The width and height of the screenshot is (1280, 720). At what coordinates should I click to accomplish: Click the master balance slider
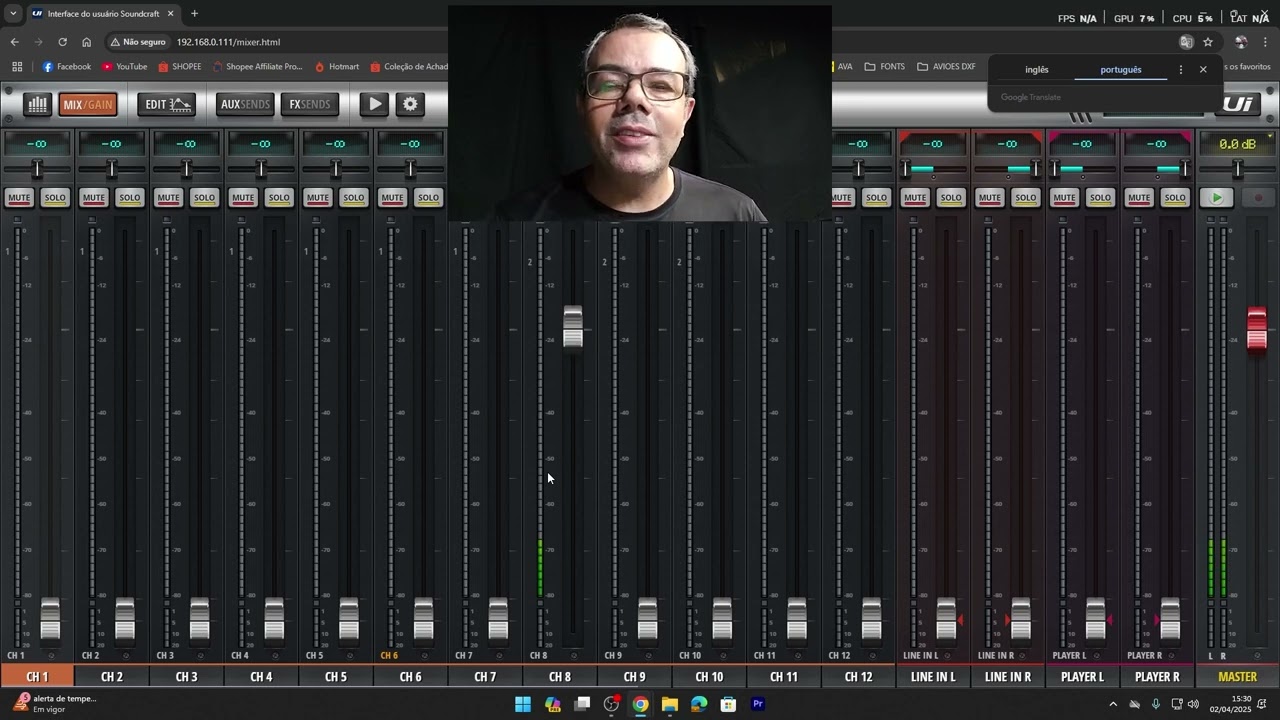coord(1237,169)
